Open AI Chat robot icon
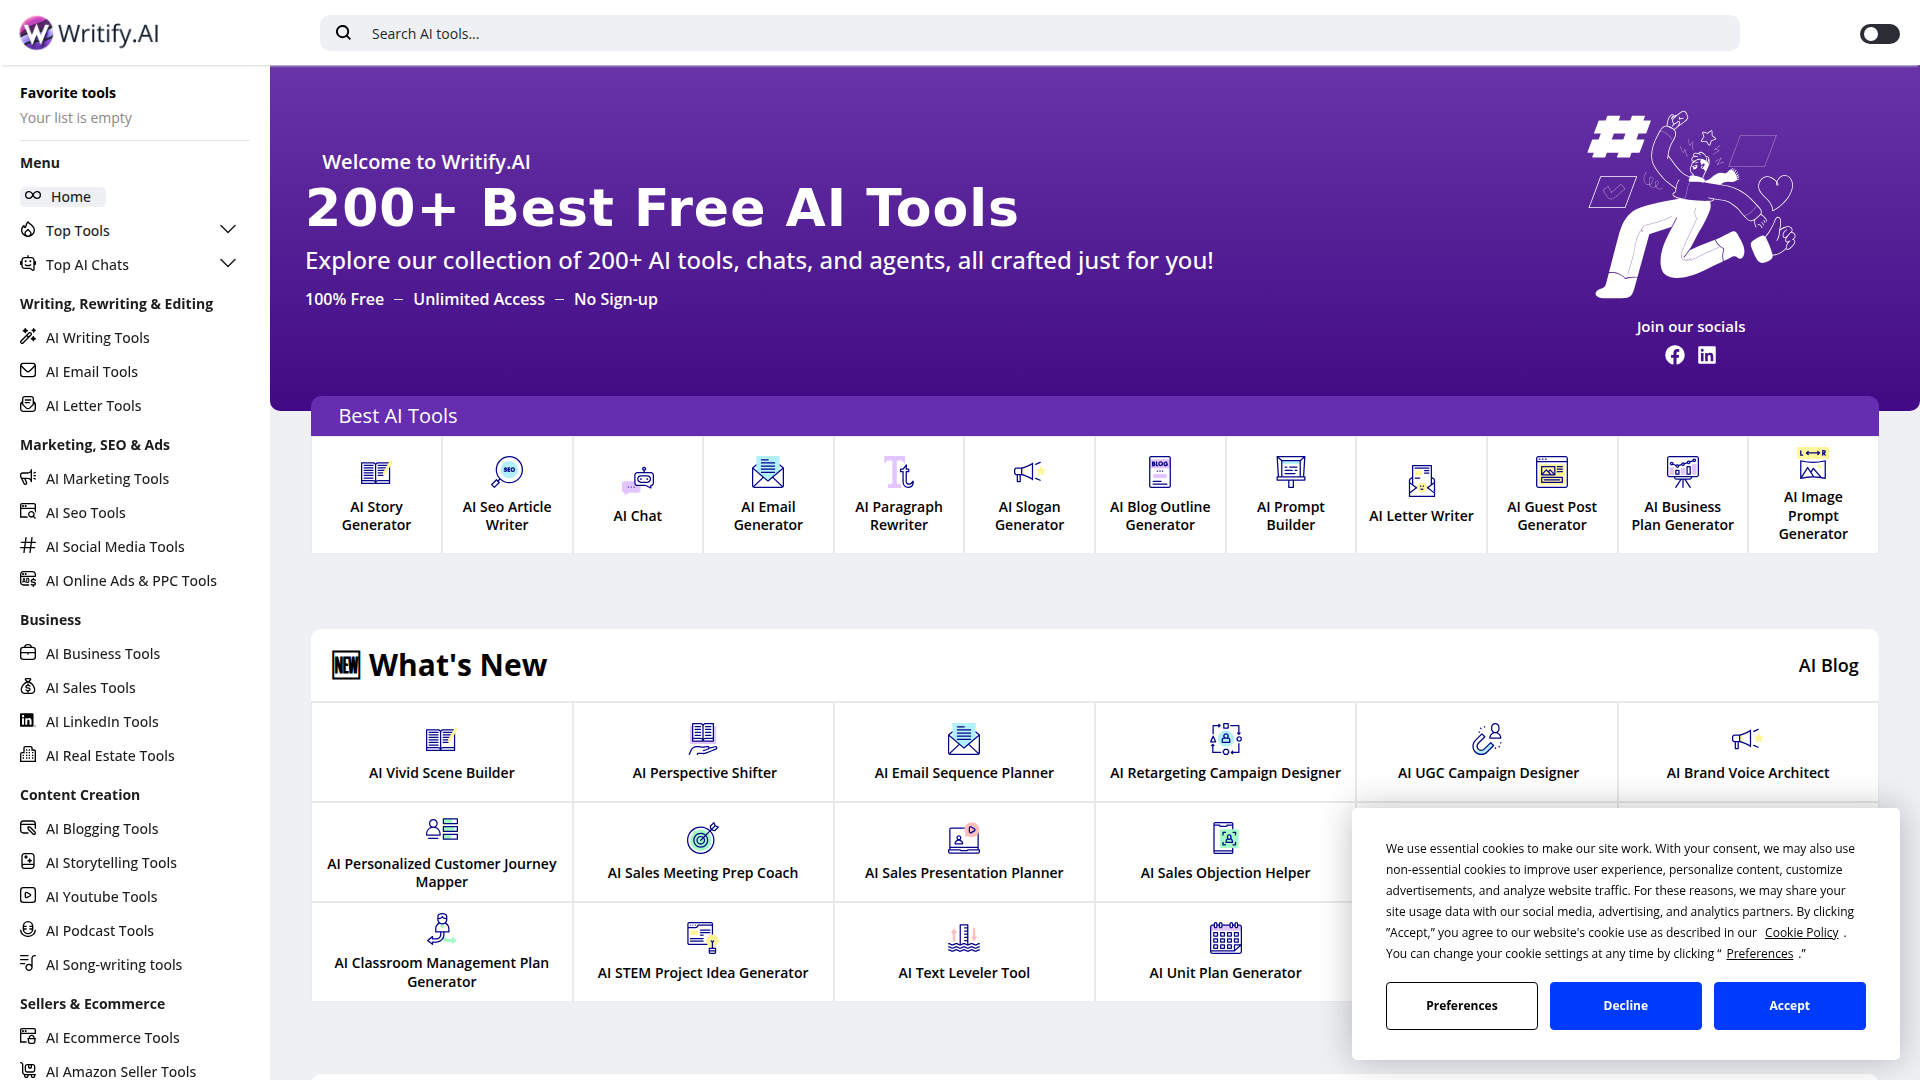Viewport: 1920px width, 1080px height. pyautogui.click(x=638, y=481)
